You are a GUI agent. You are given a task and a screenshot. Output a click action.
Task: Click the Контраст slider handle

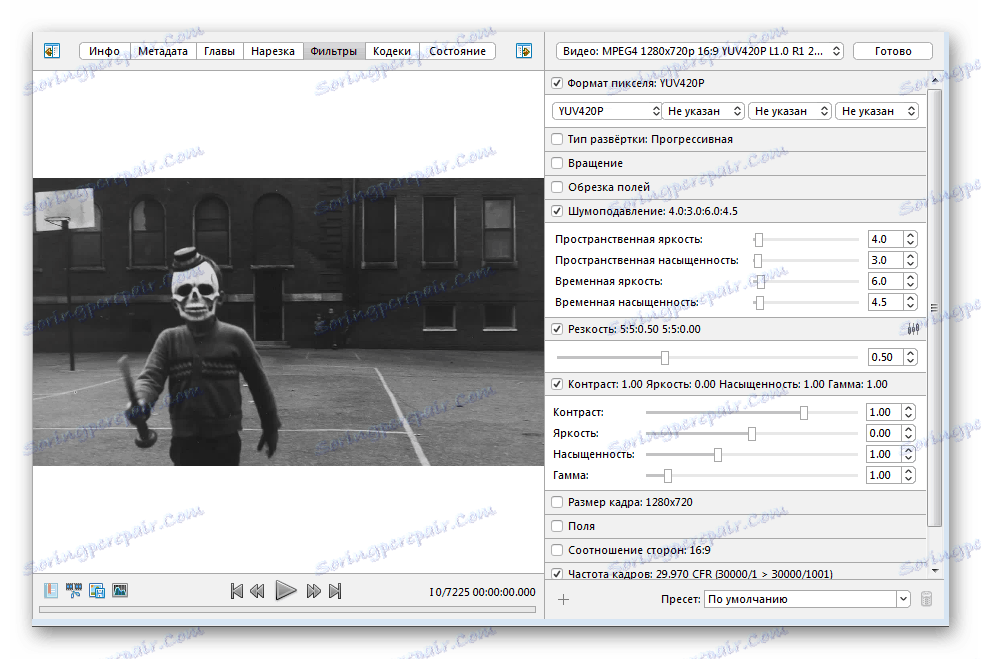coord(804,412)
